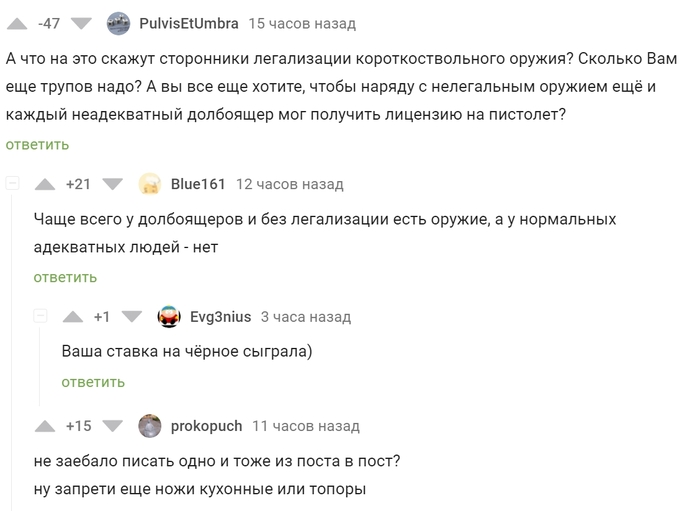Downvote Blue161's reply
Screen dimensions: 700x511
click(x=112, y=184)
